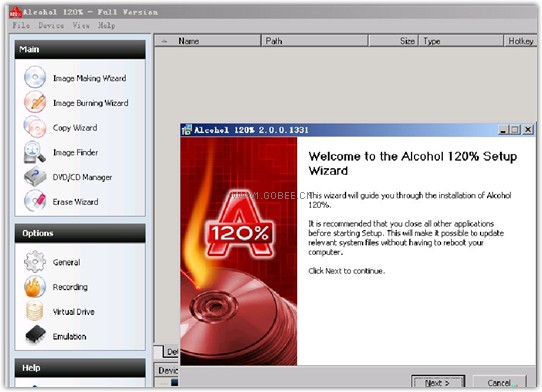This screenshot has height=392, width=542.
Task: Collapse the Main panel header
Action: pyautogui.click(x=80, y=49)
